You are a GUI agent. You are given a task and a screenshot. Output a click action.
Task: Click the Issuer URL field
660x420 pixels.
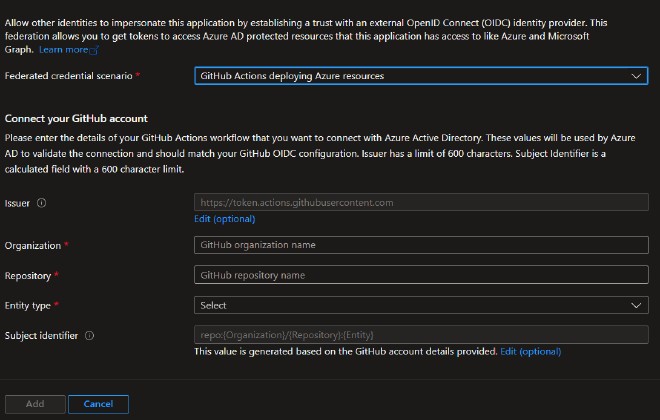pyautogui.click(x=421, y=202)
